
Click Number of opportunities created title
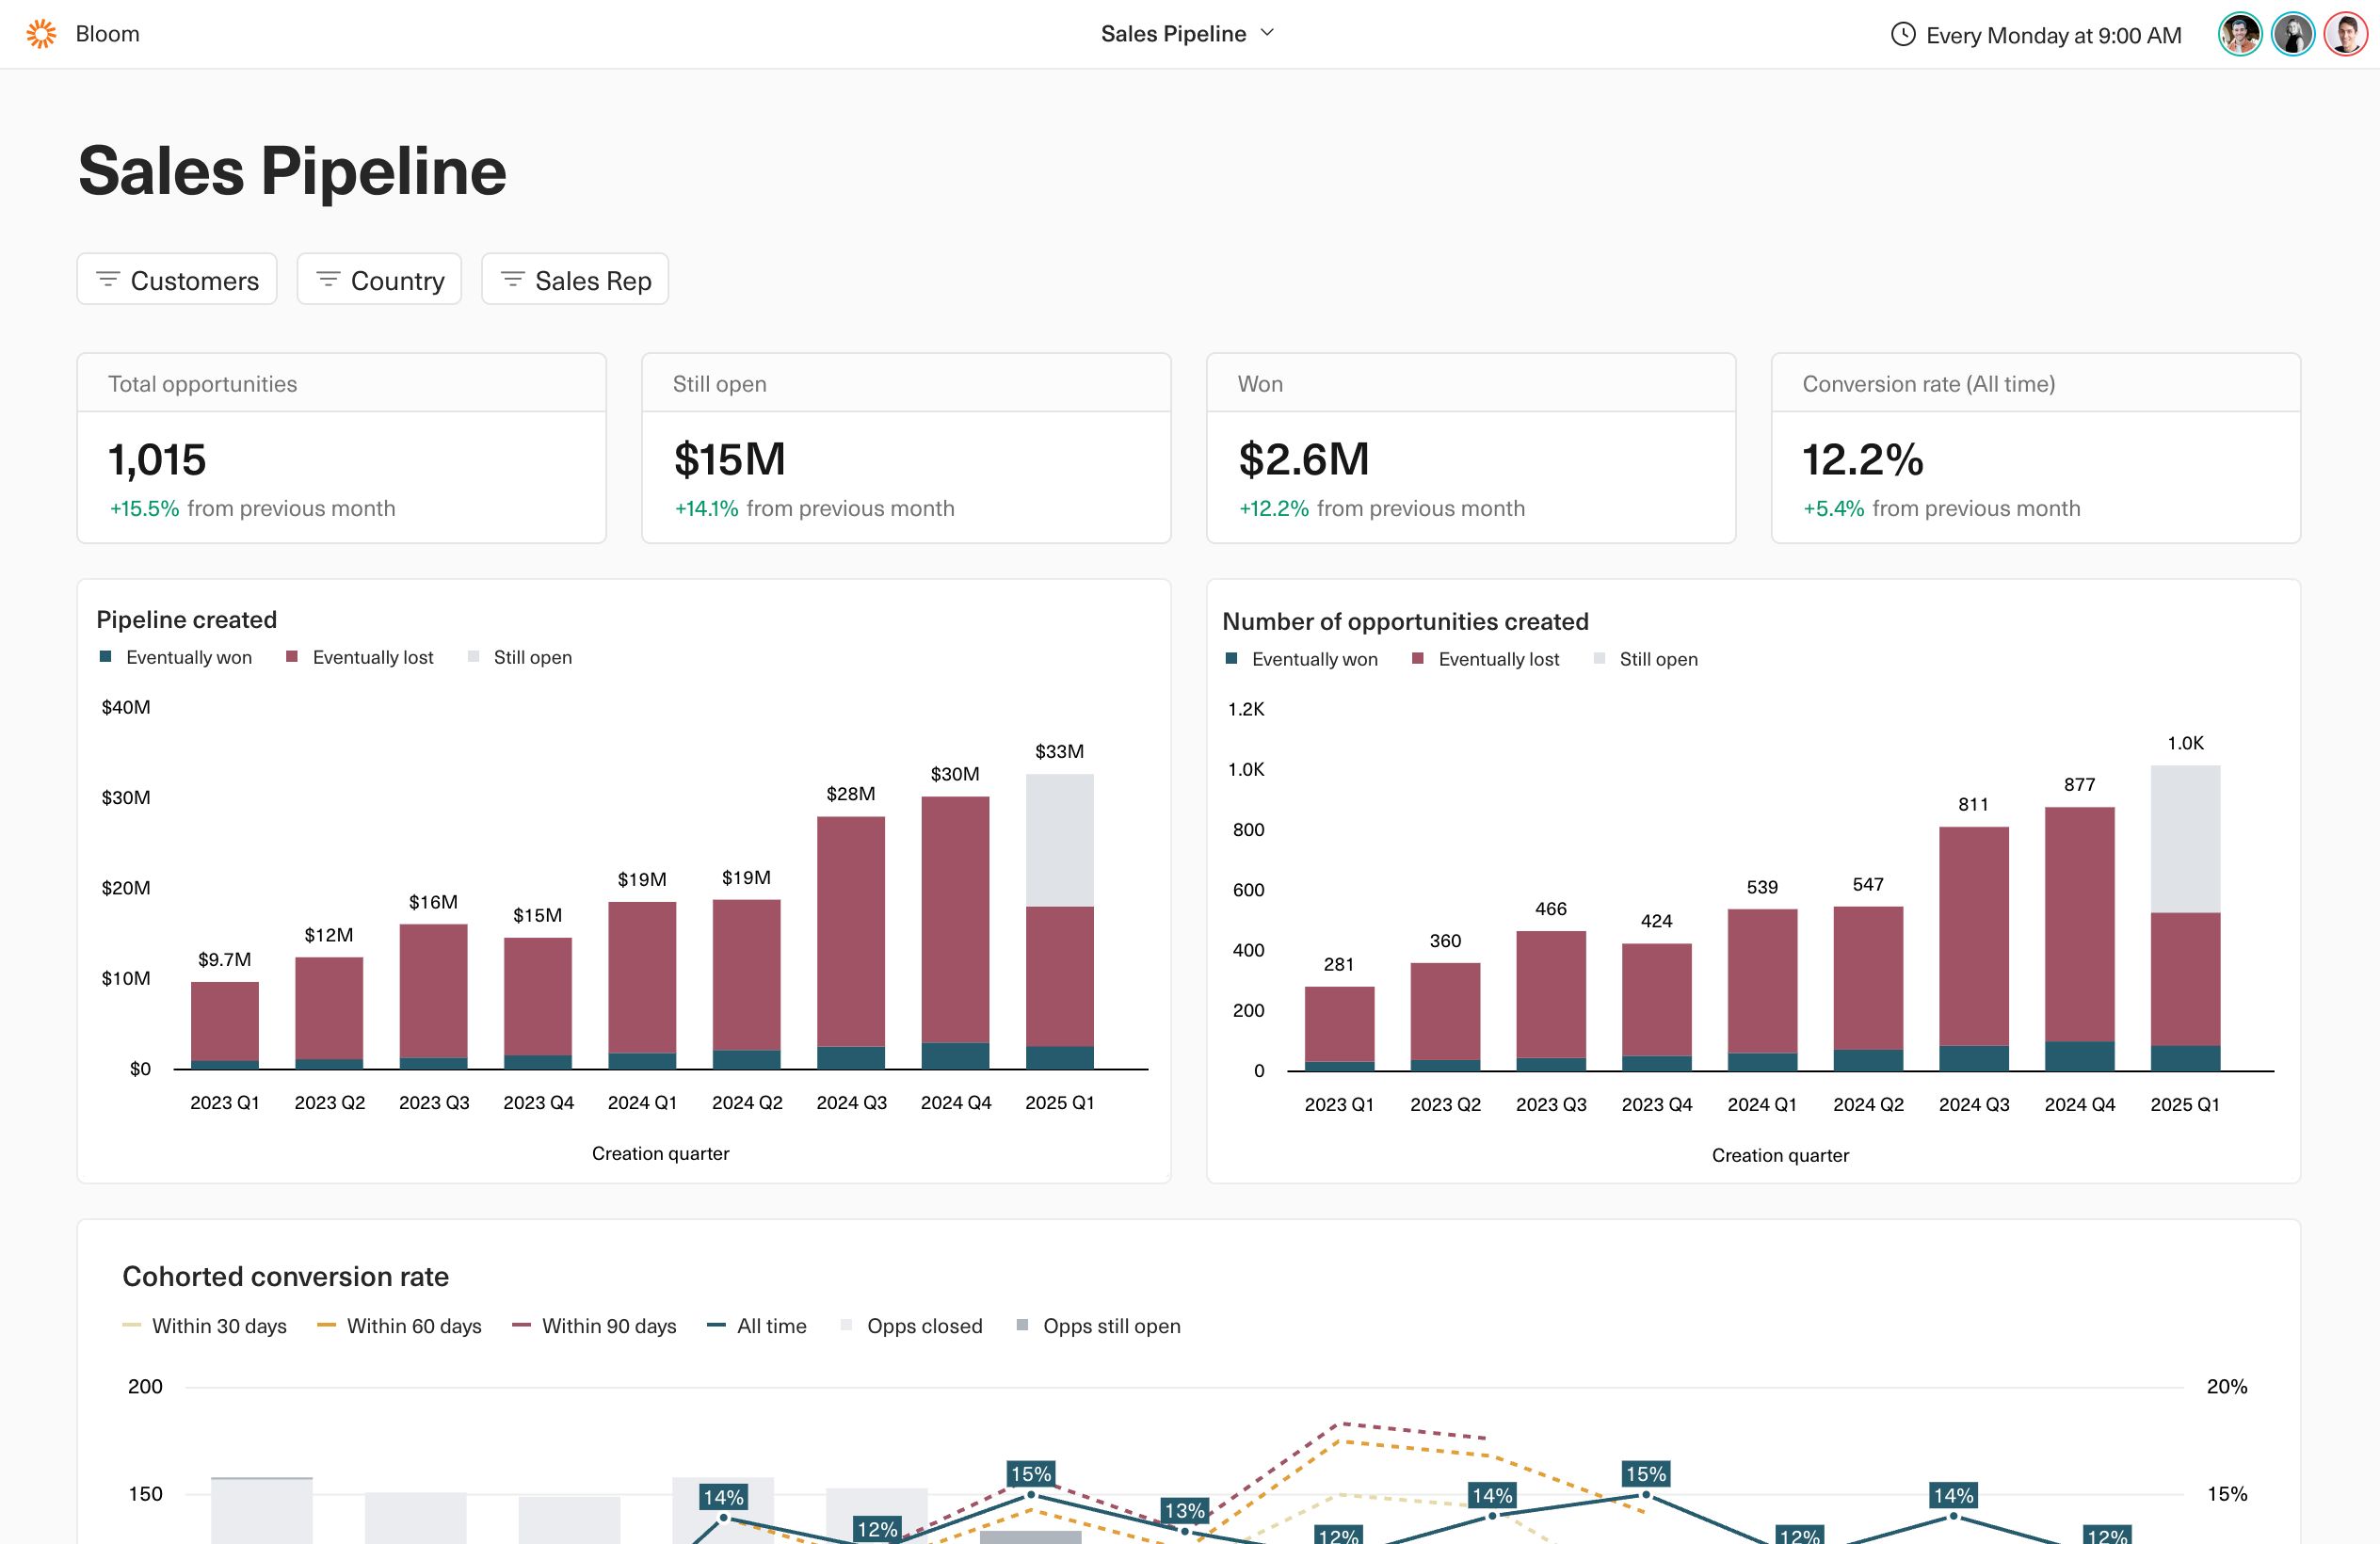point(1405,621)
